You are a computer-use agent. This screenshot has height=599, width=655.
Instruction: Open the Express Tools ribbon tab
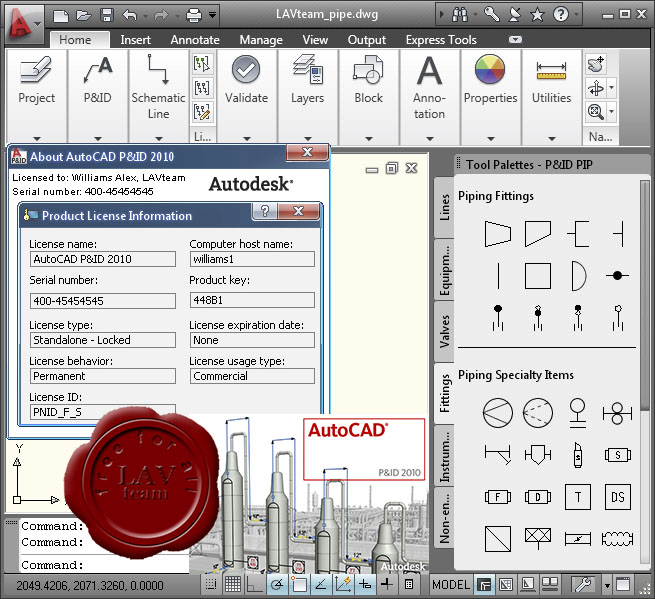pos(441,40)
